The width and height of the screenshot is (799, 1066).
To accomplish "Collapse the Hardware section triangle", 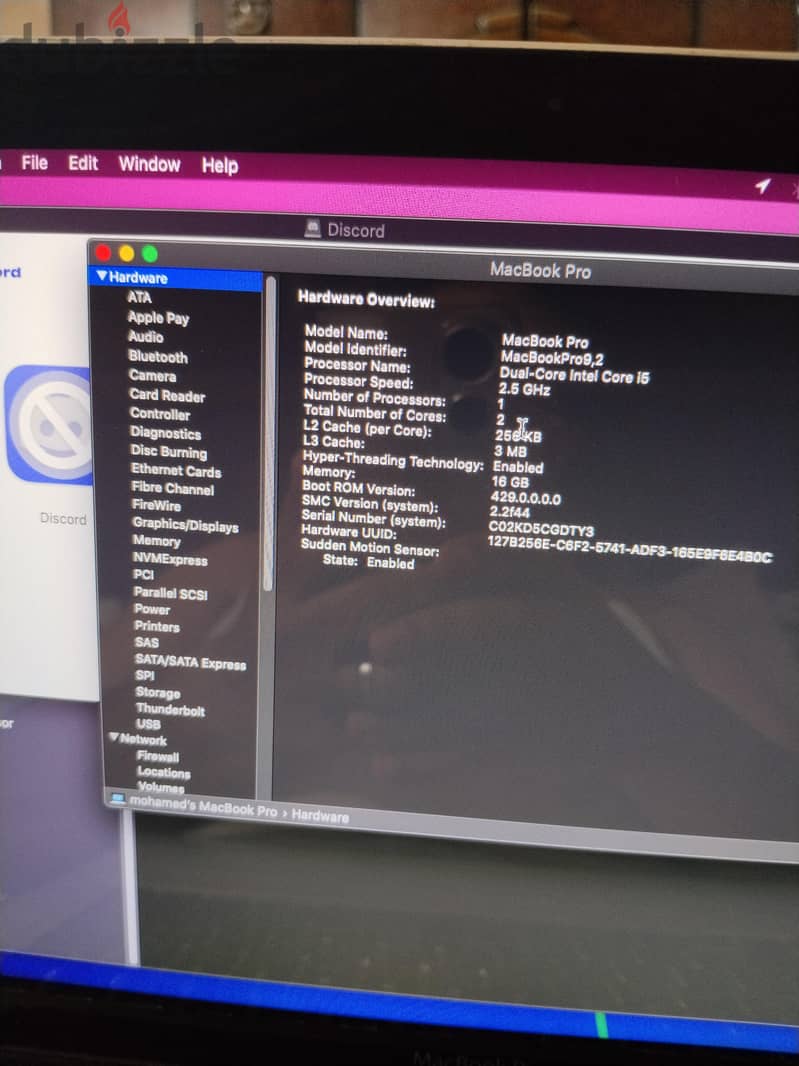I will coord(102,276).
